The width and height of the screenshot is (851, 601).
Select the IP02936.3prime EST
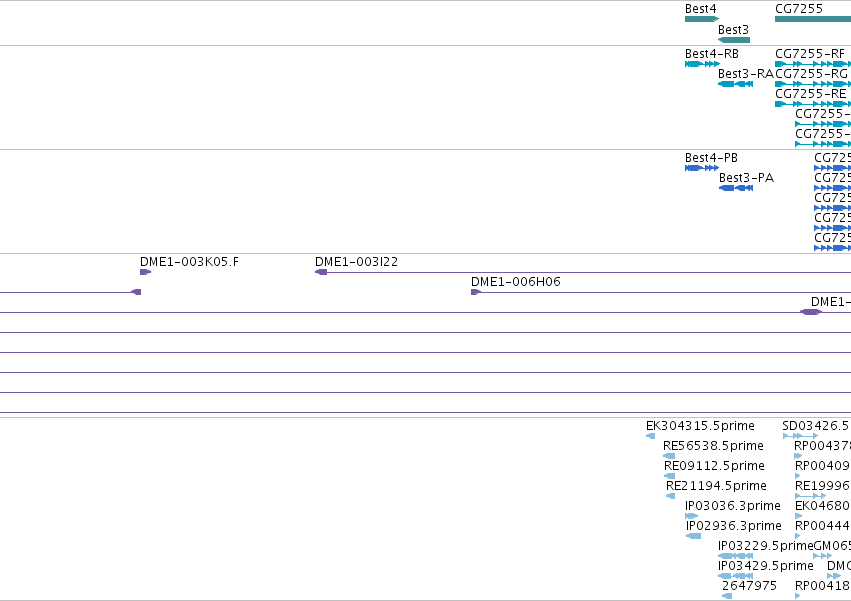coord(693,536)
